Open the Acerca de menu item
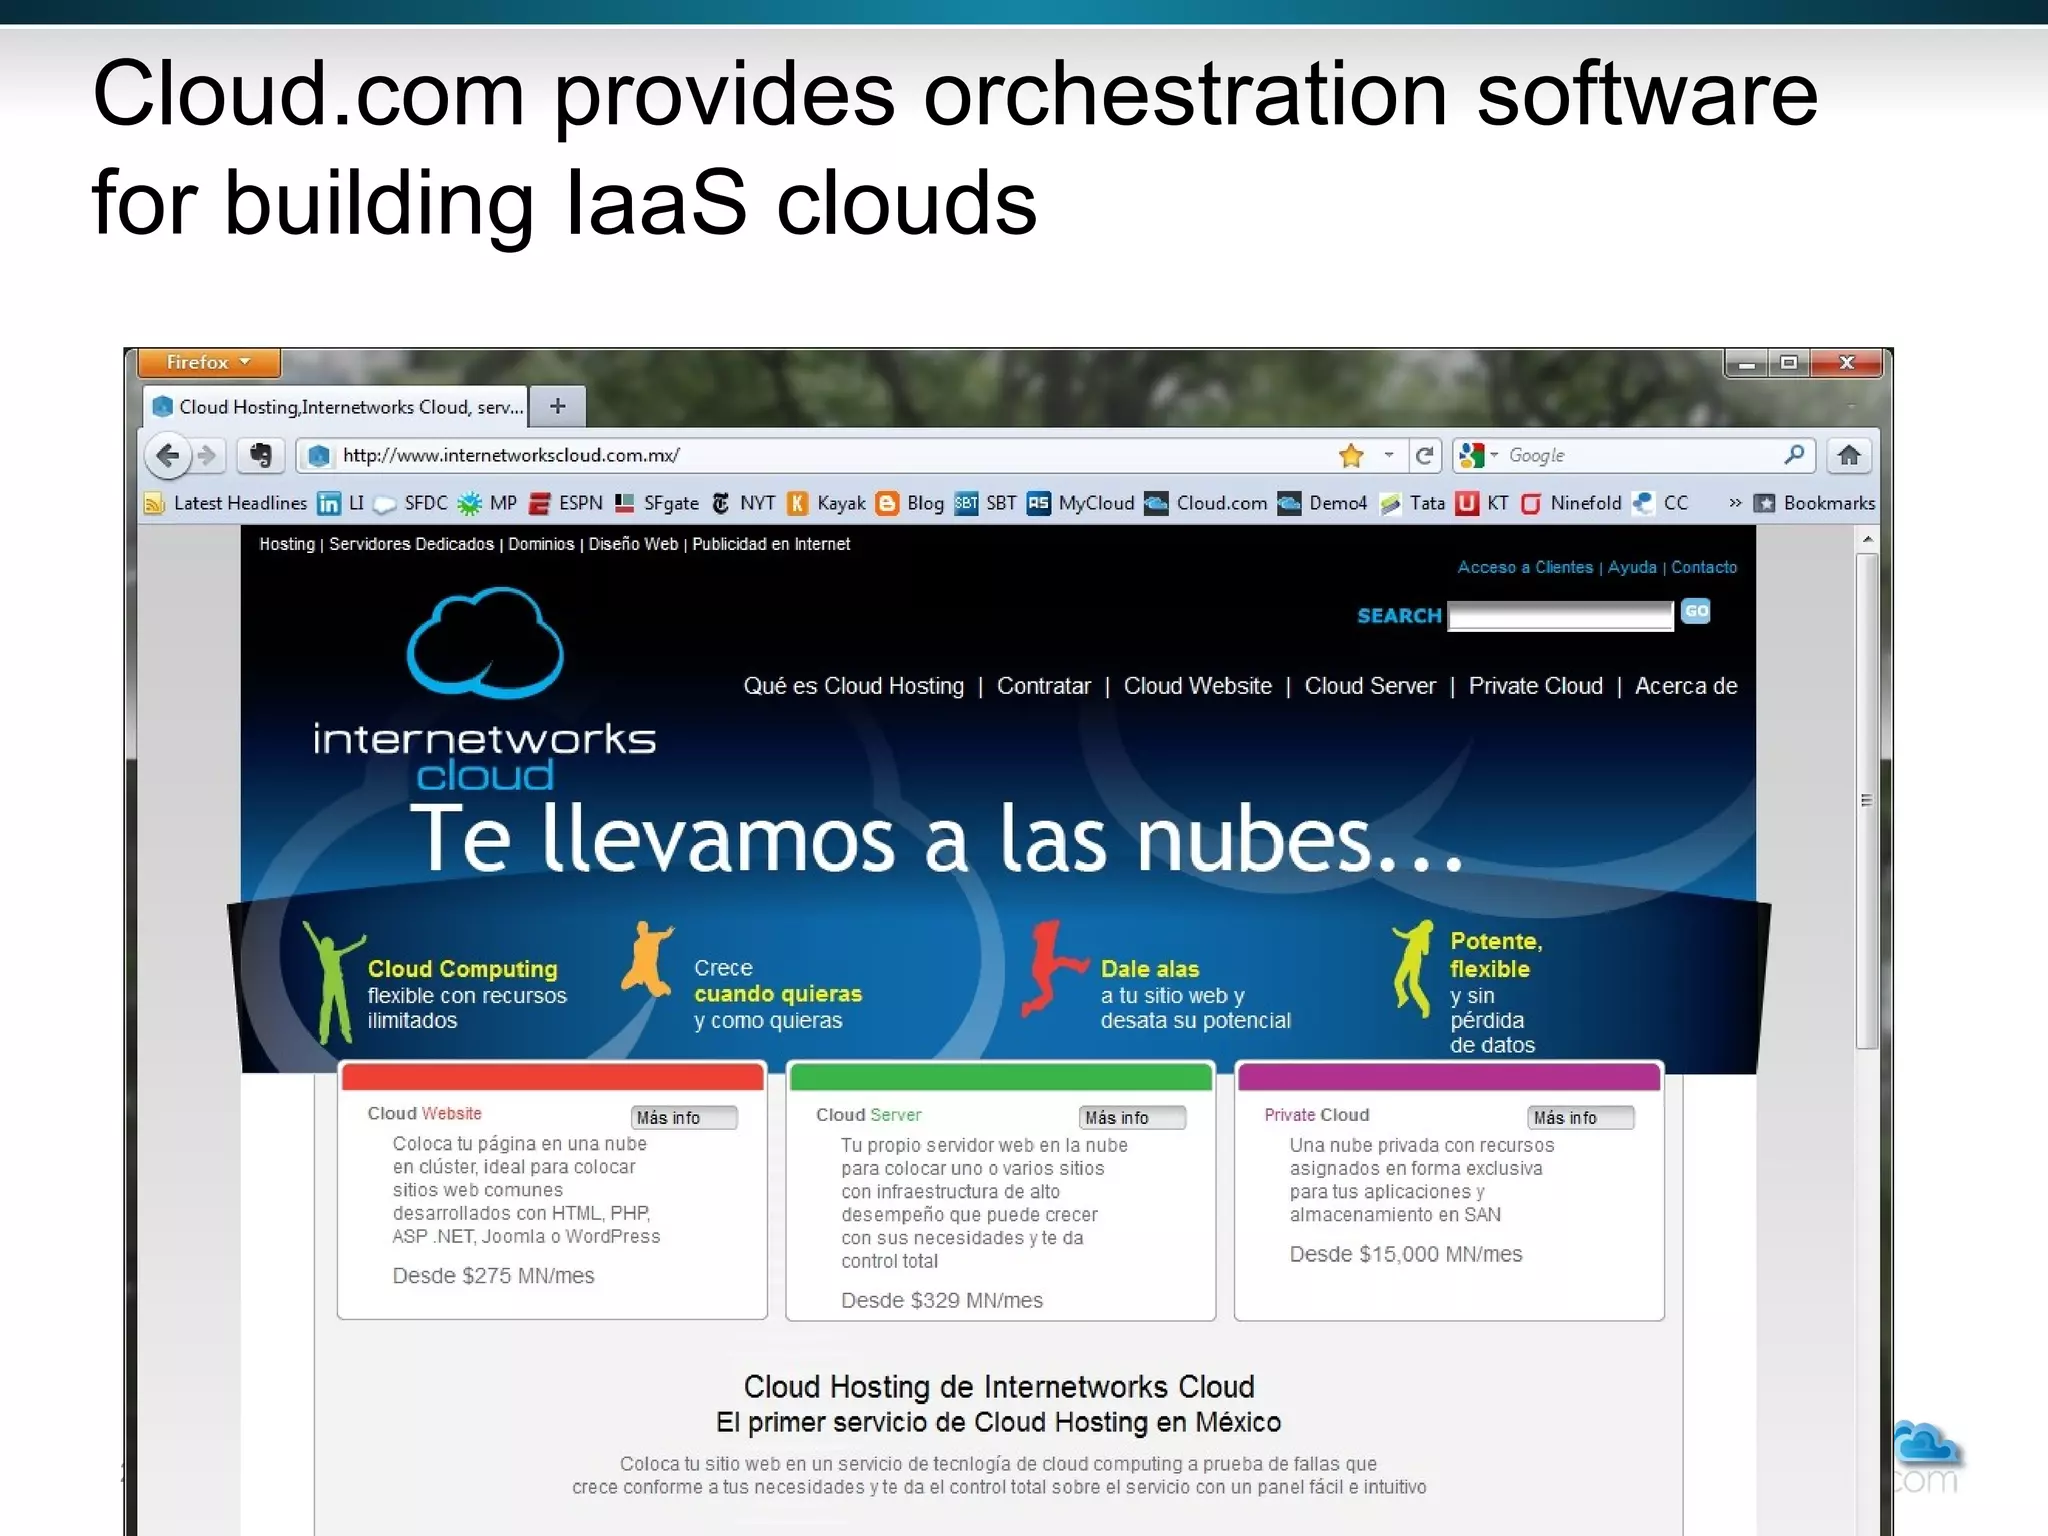The height and width of the screenshot is (1536, 2048). point(1686,686)
